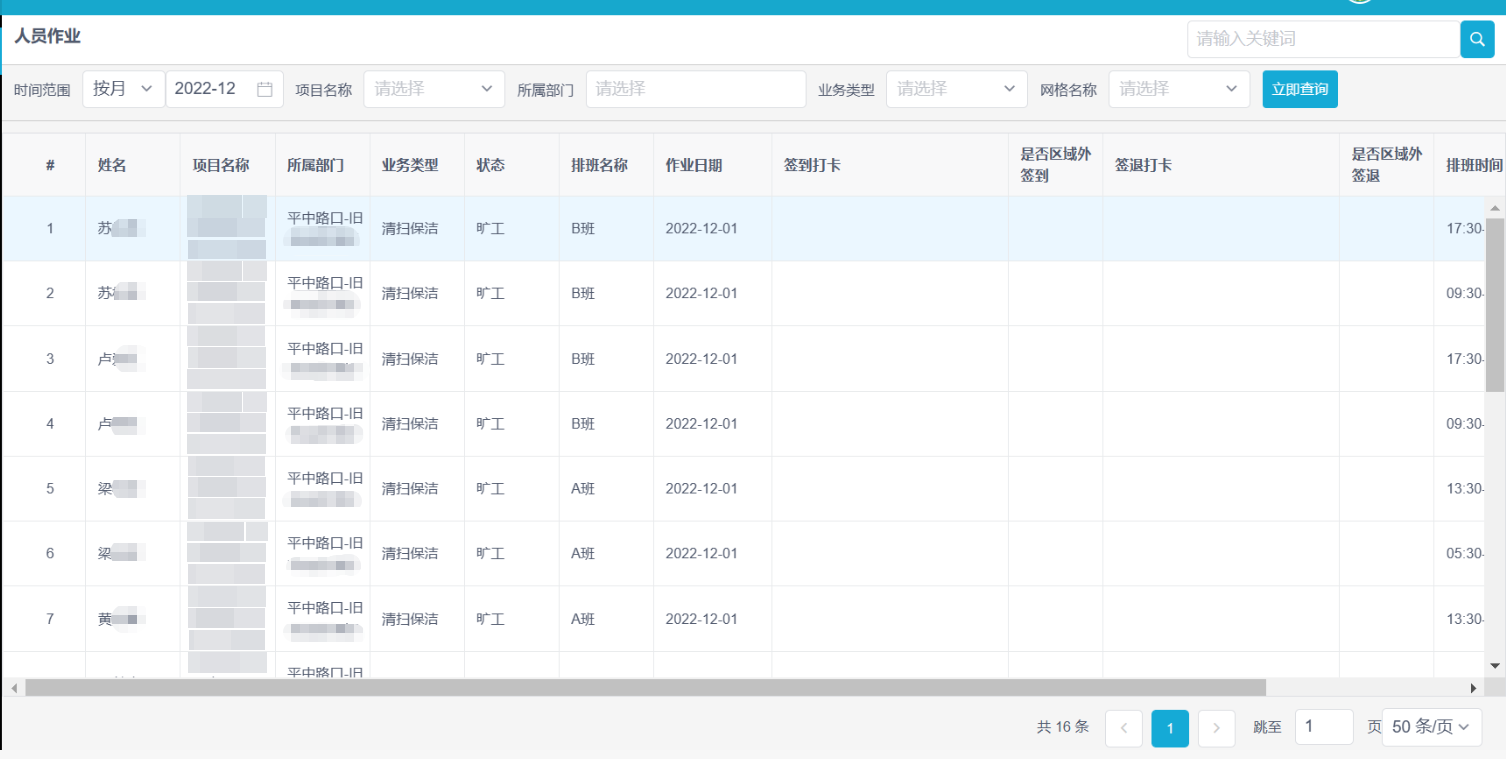Go to next page arrow
1506x759 pixels.
pyautogui.click(x=1216, y=728)
